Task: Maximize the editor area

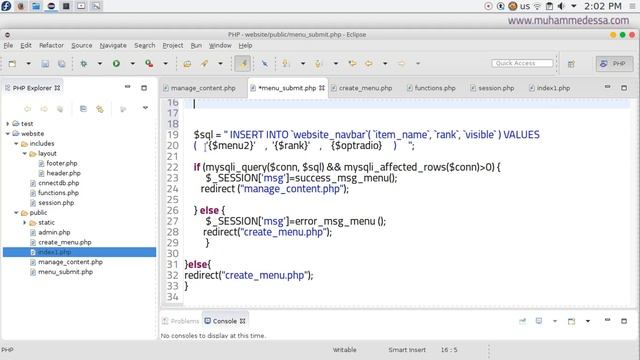Action: [624, 88]
